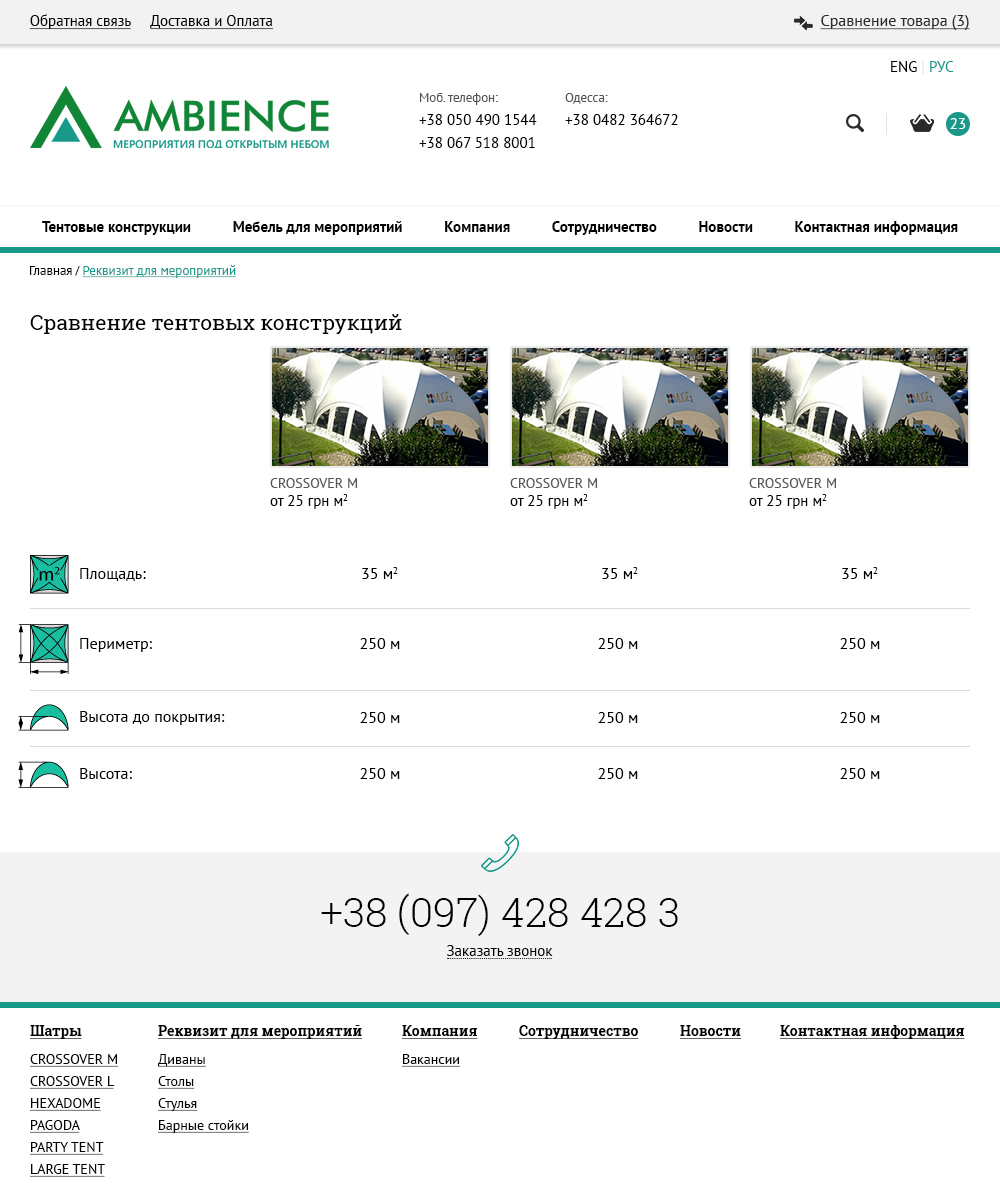Open Мебель для мероприятий menu
Image resolution: width=1000 pixels, height=1204 pixels.
pos(317,227)
